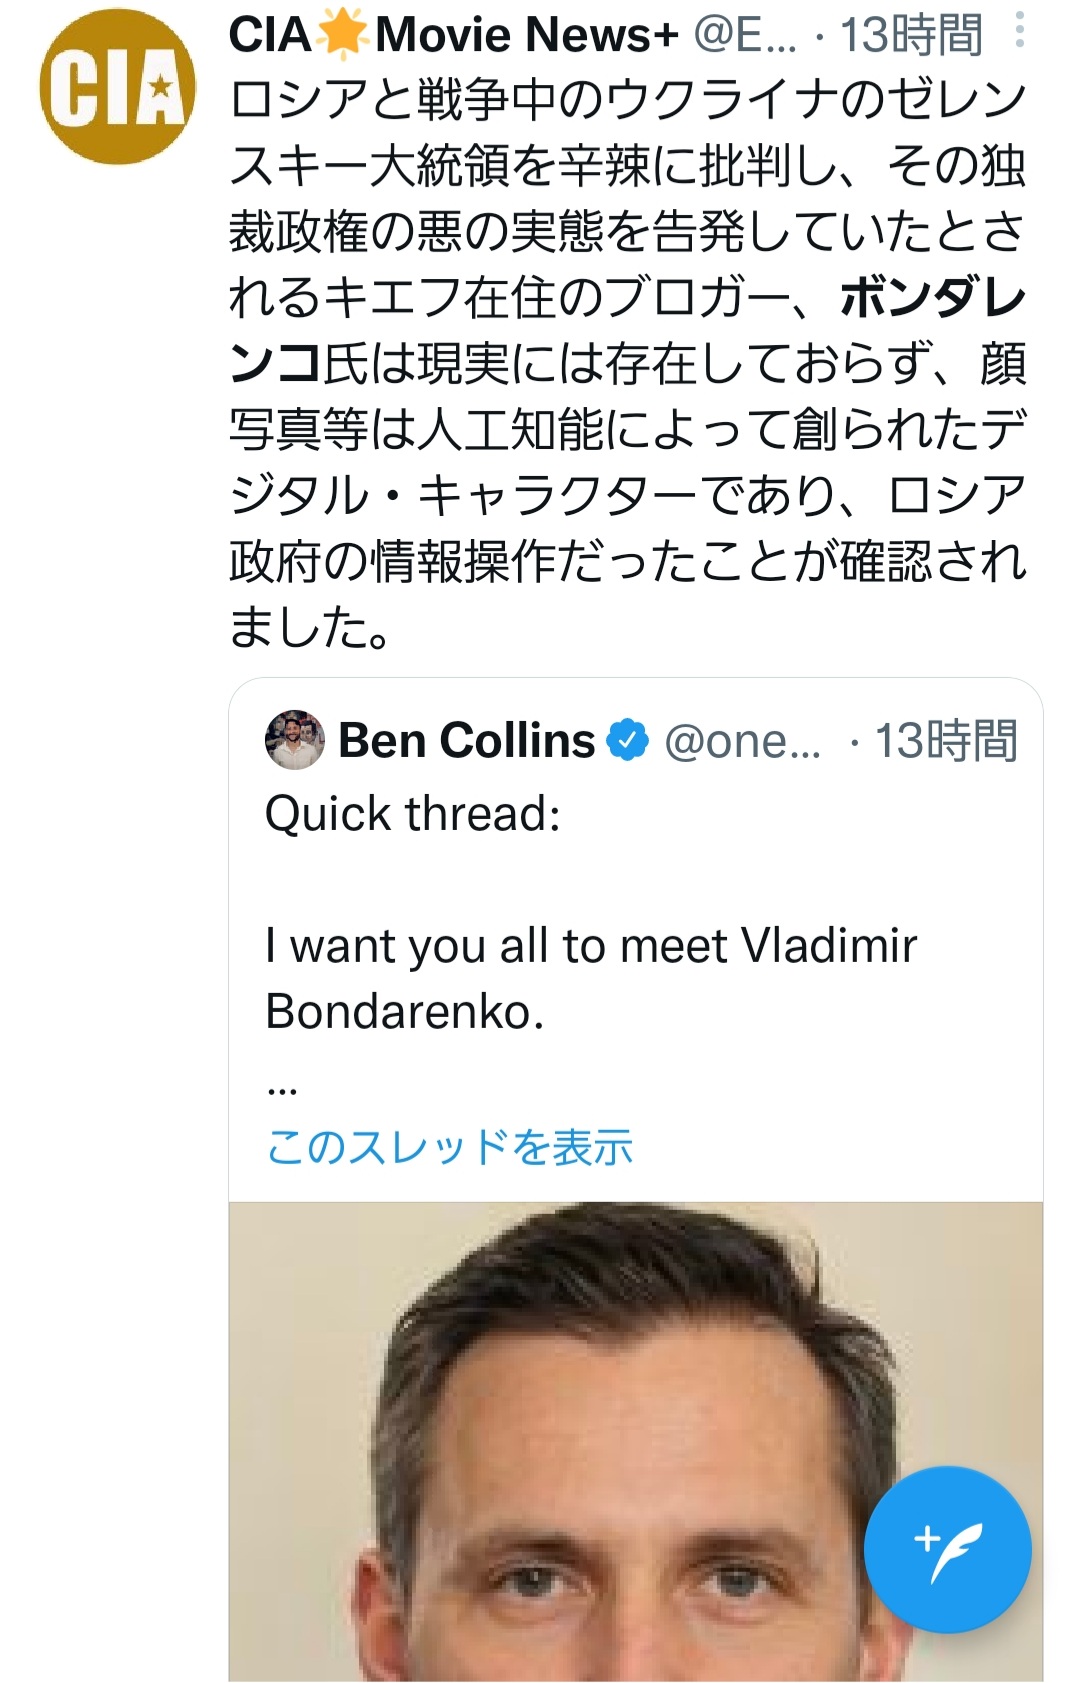Tap the three-dot more options menu
1080x1683 pixels.
click(x=1019, y=31)
